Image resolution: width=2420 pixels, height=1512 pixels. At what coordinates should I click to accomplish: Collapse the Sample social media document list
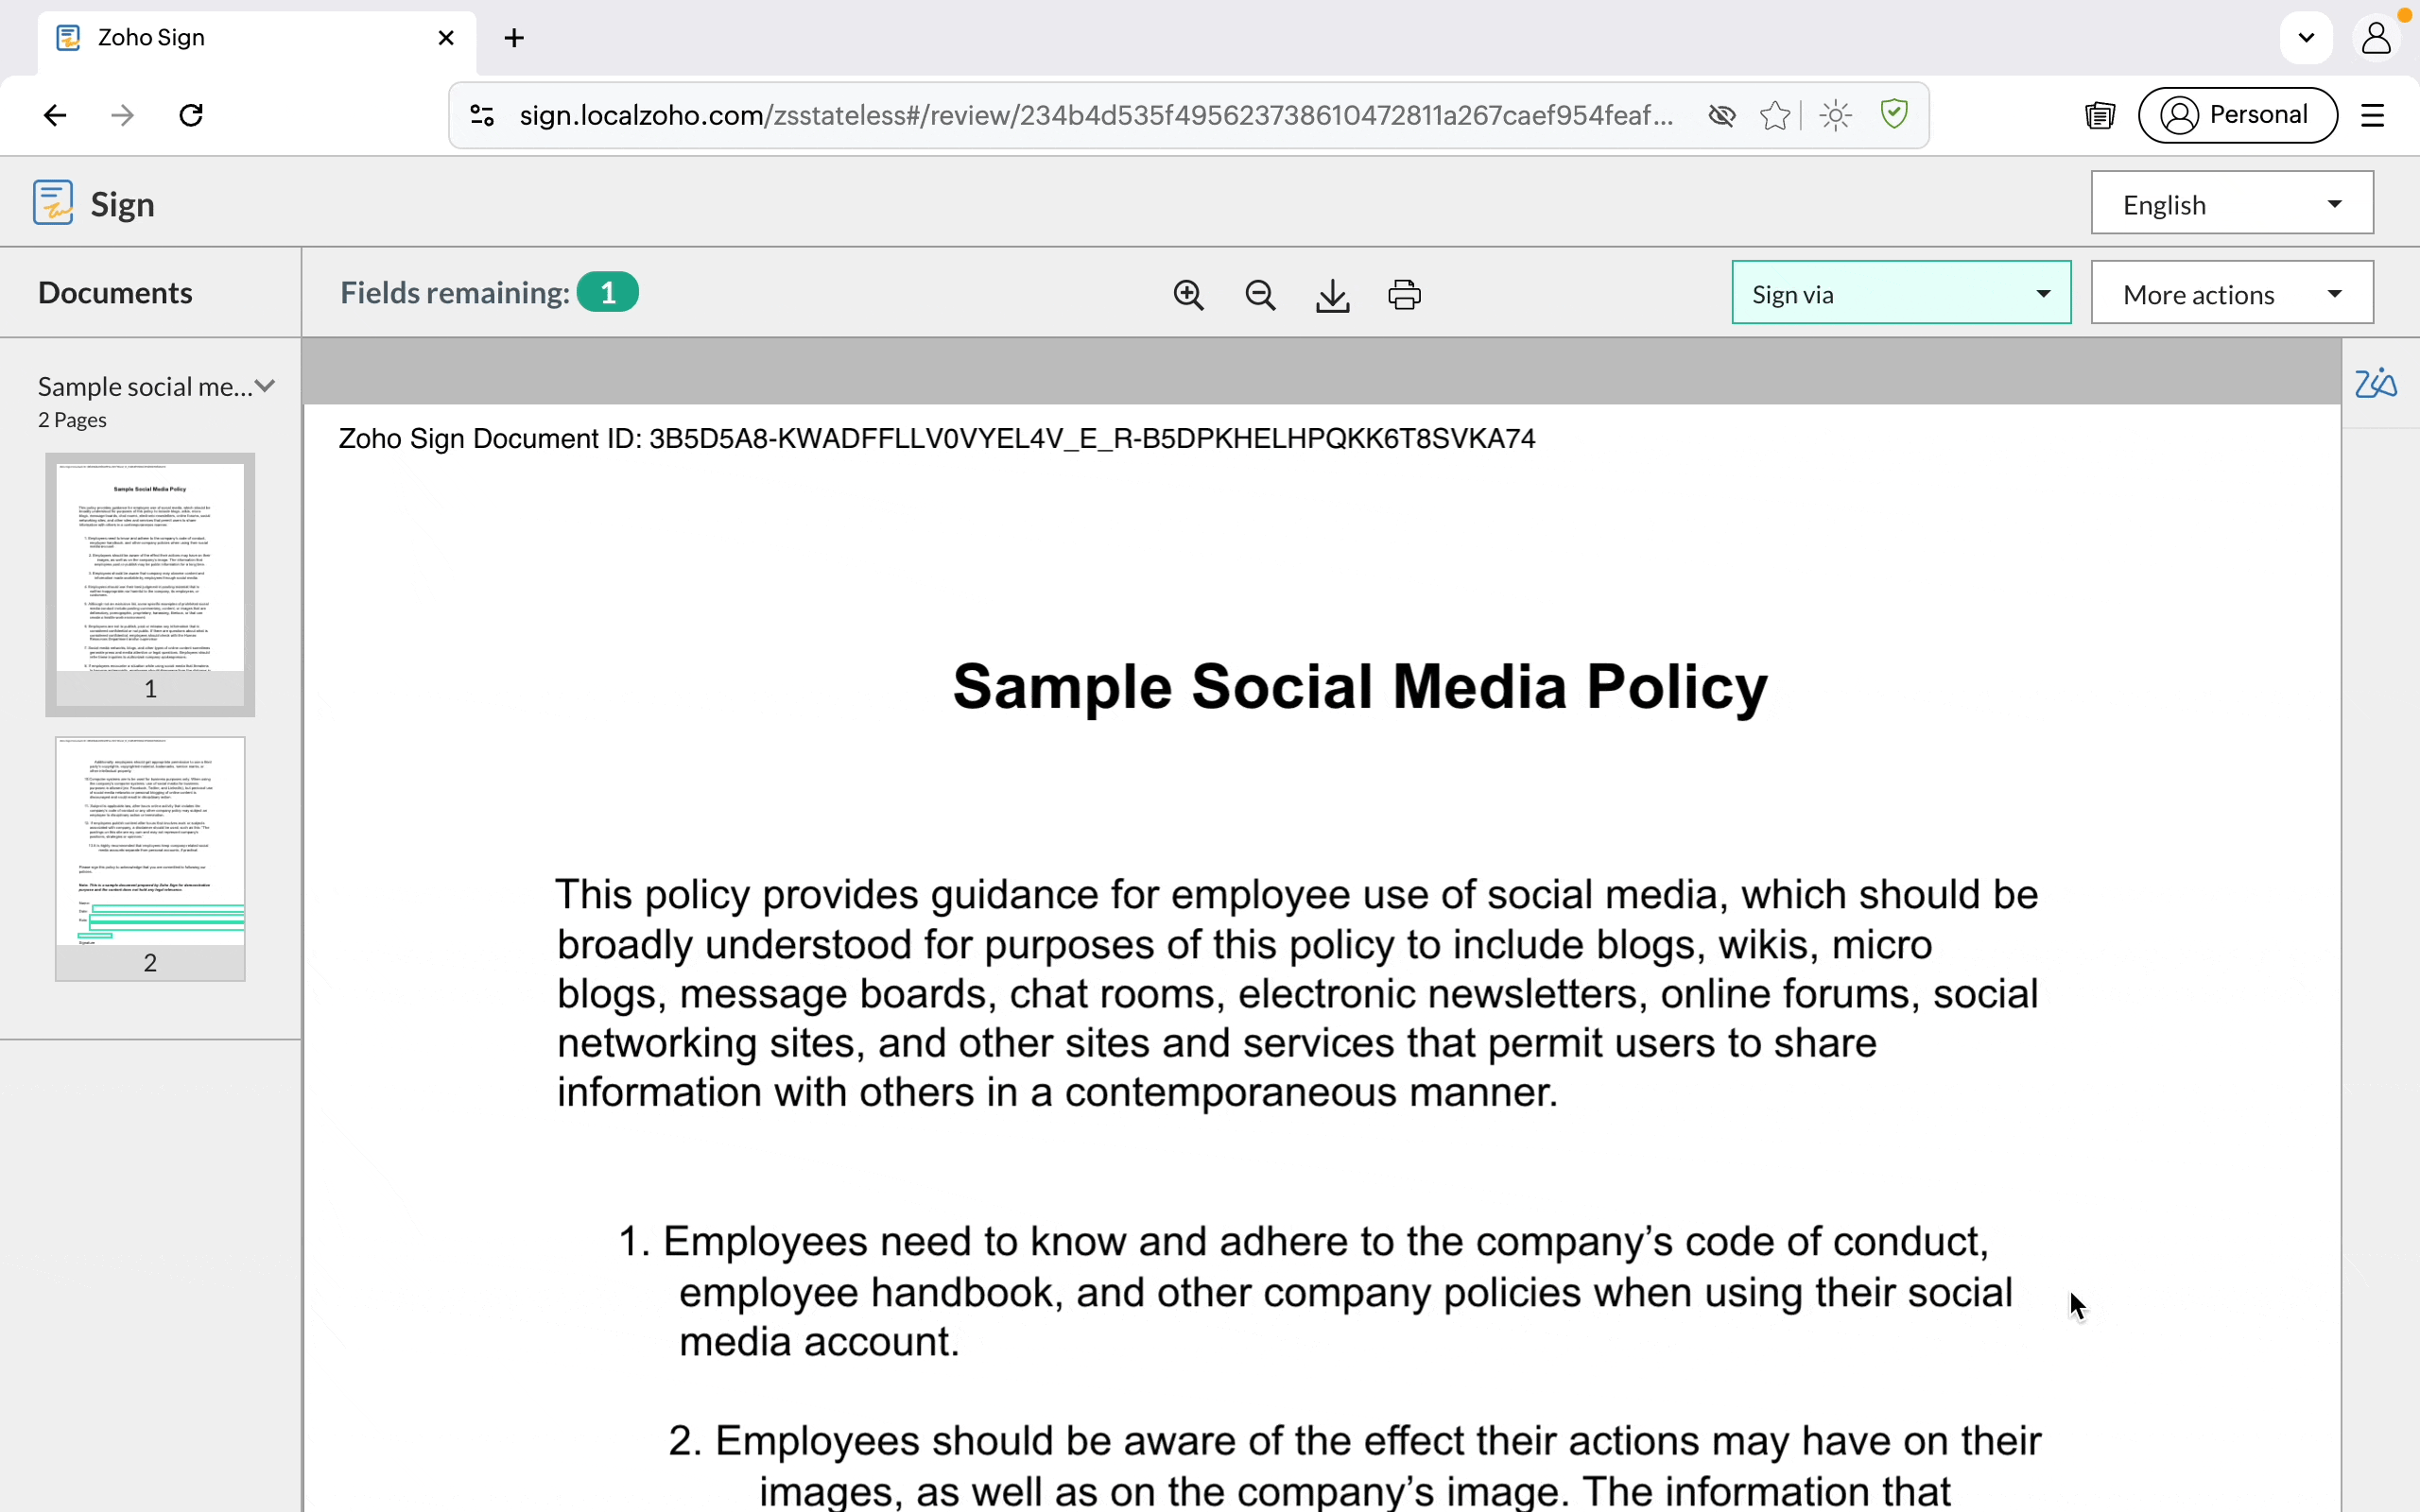click(x=265, y=386)
